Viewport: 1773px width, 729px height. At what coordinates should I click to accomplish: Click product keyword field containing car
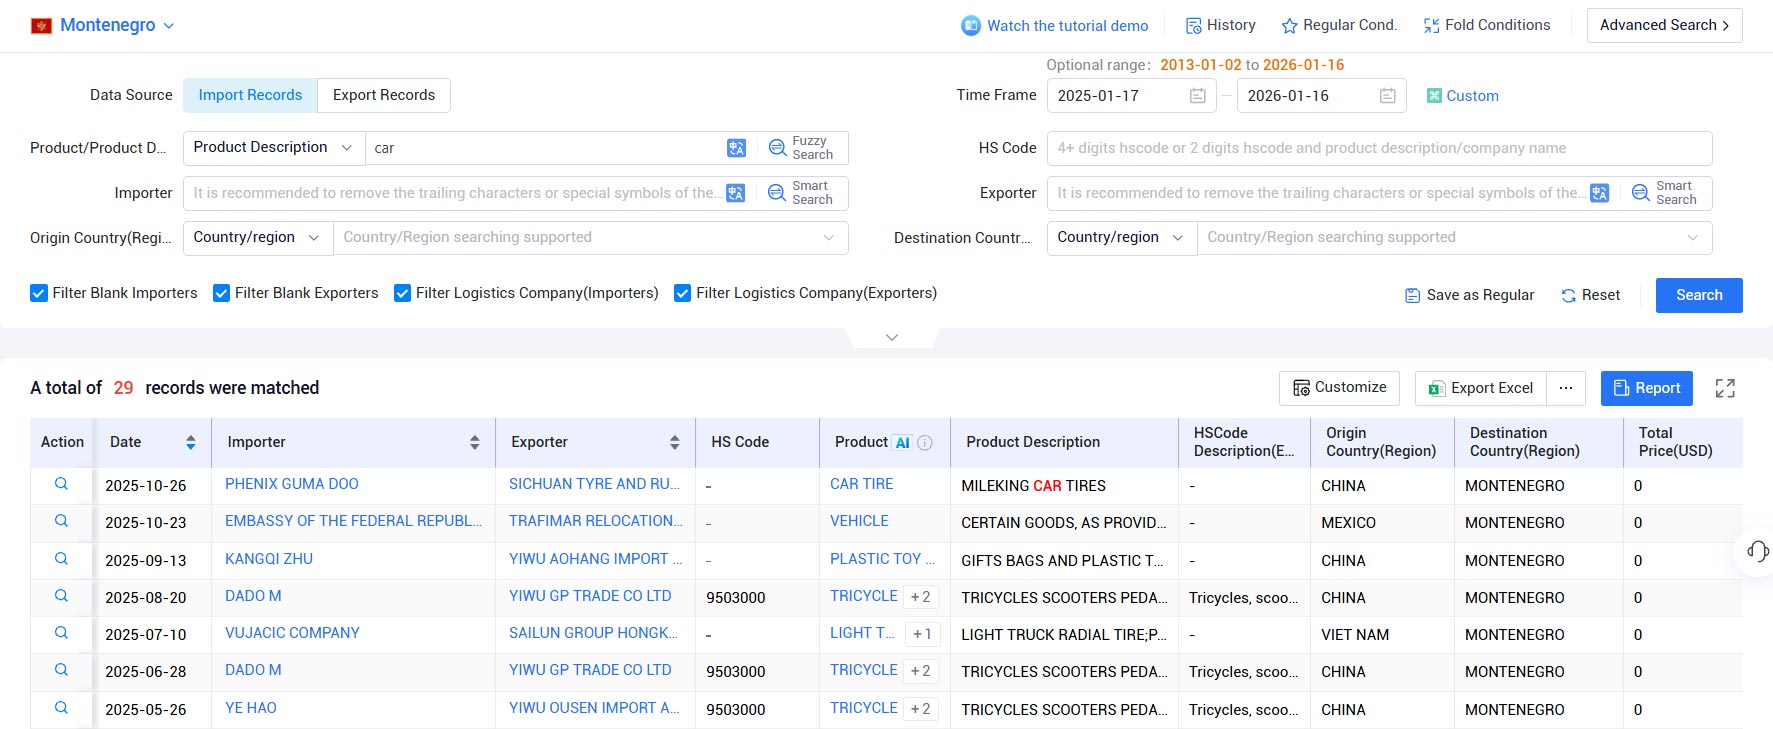[x=545, y=148]
